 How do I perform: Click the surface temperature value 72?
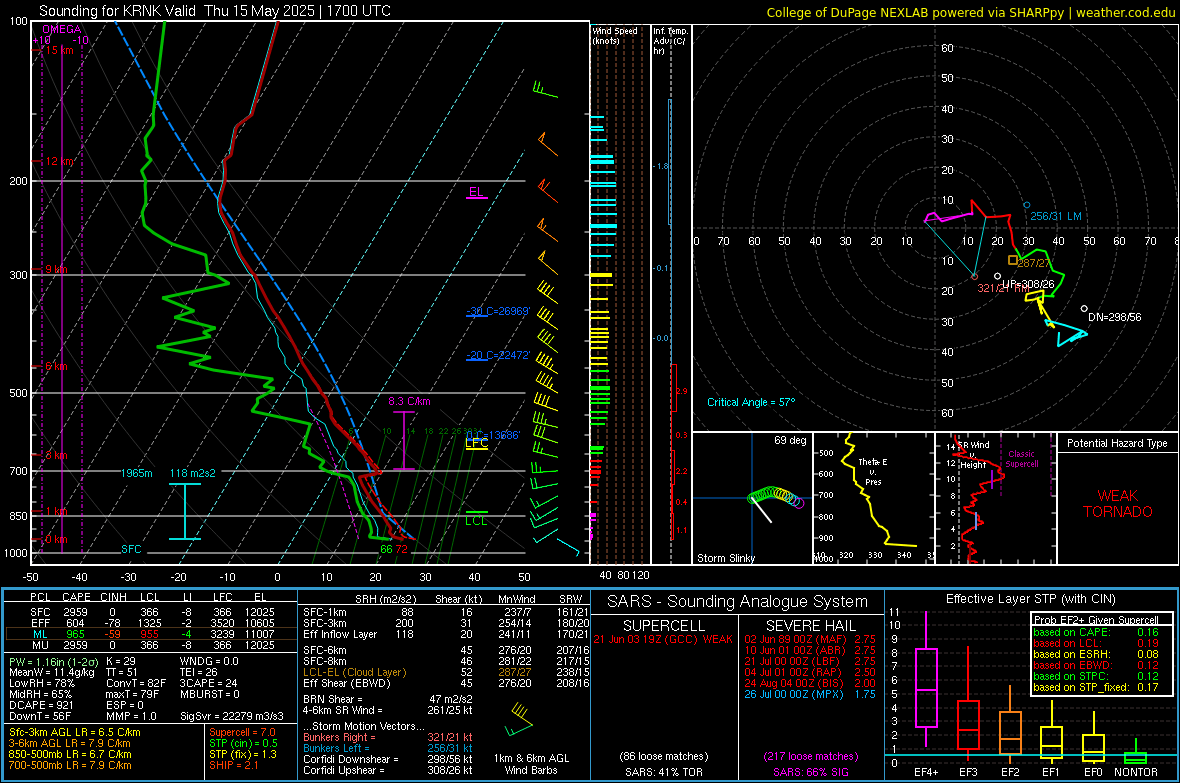[401, 549]
